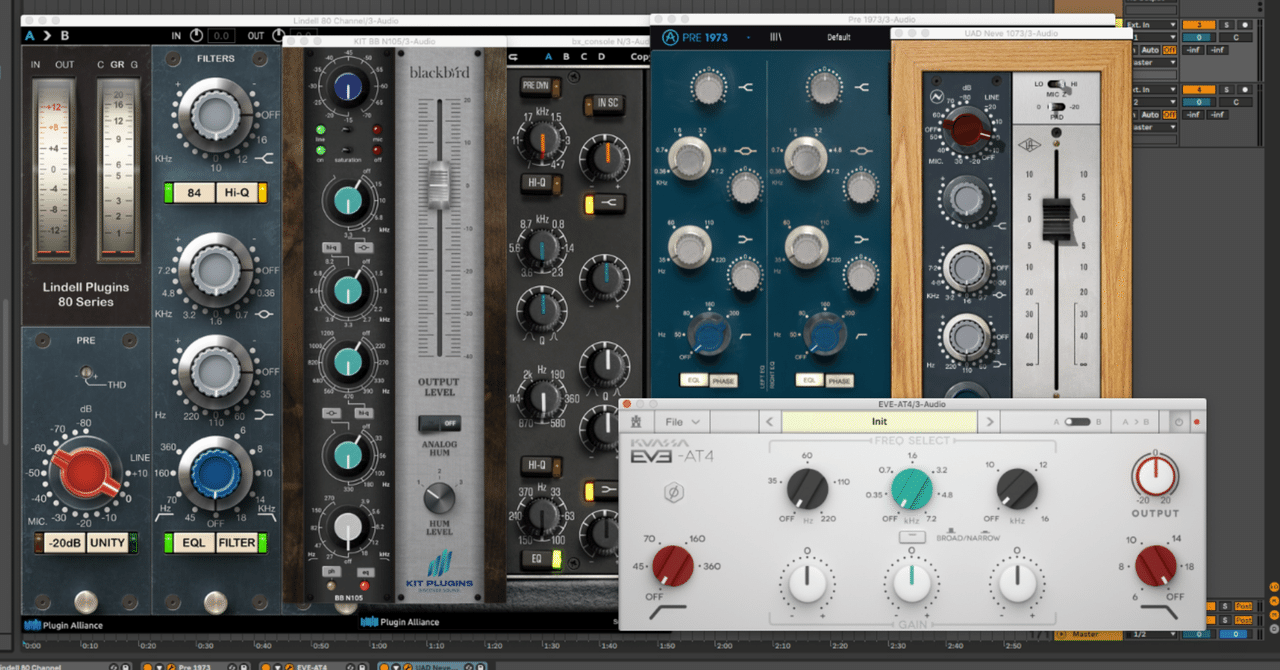Click left channel PHASE button in Pre 1973
1280x670 pixels.
[x=726, y=381]
